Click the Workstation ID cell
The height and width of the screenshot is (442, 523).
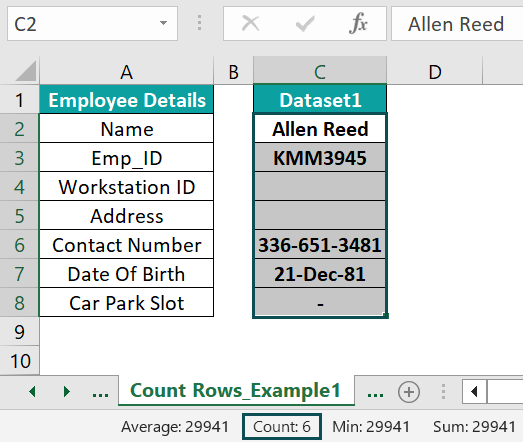(126, 187)
